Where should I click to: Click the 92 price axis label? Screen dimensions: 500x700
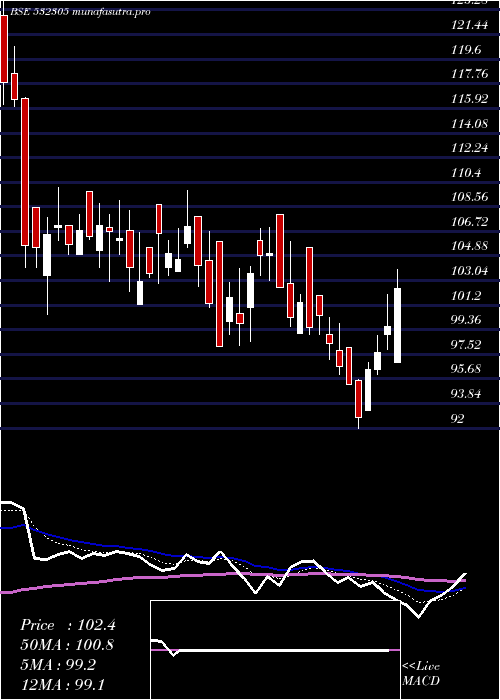click(x=458, y=418)
